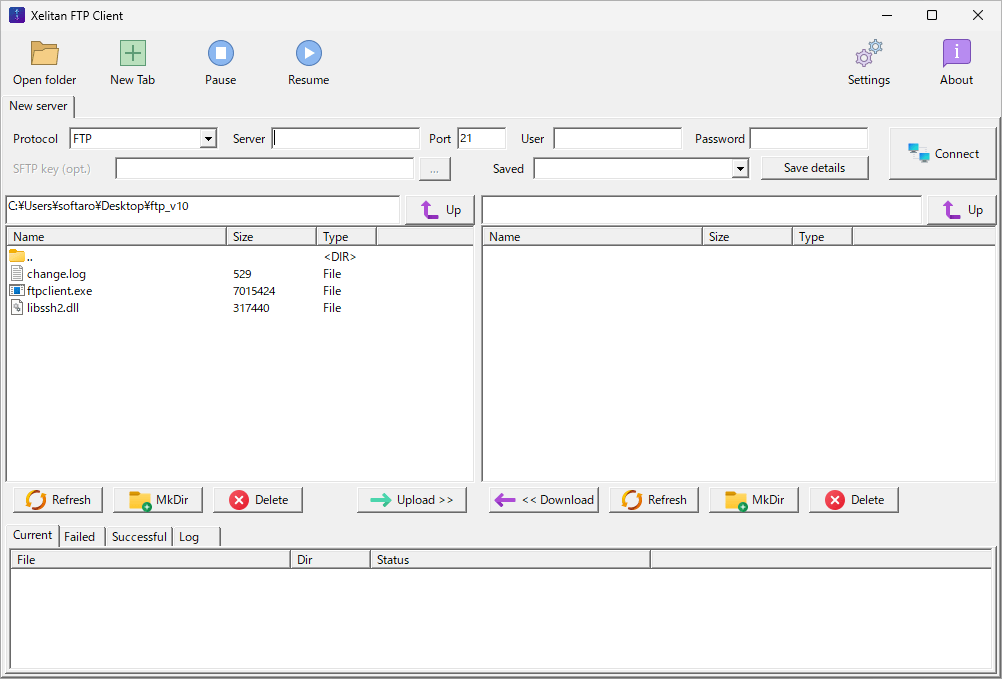
Task: Click the size value '317440'
Action: [x=251, y=308]
